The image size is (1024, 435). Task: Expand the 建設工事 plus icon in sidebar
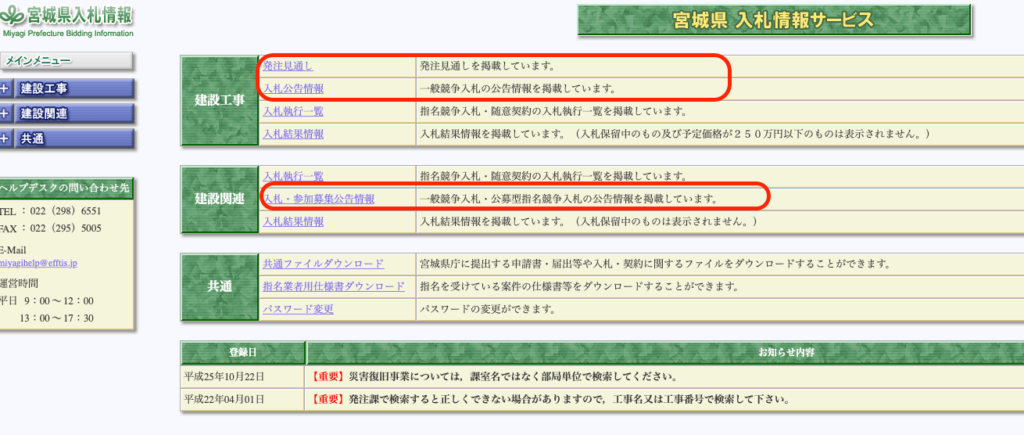pos(5,89)
